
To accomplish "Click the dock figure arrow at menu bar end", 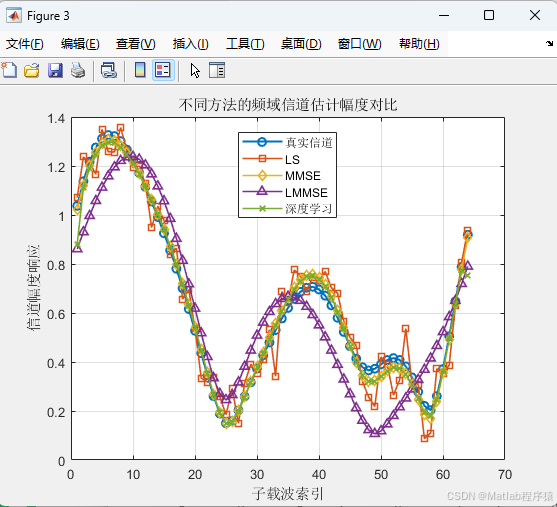I will [x=549, y=43].
